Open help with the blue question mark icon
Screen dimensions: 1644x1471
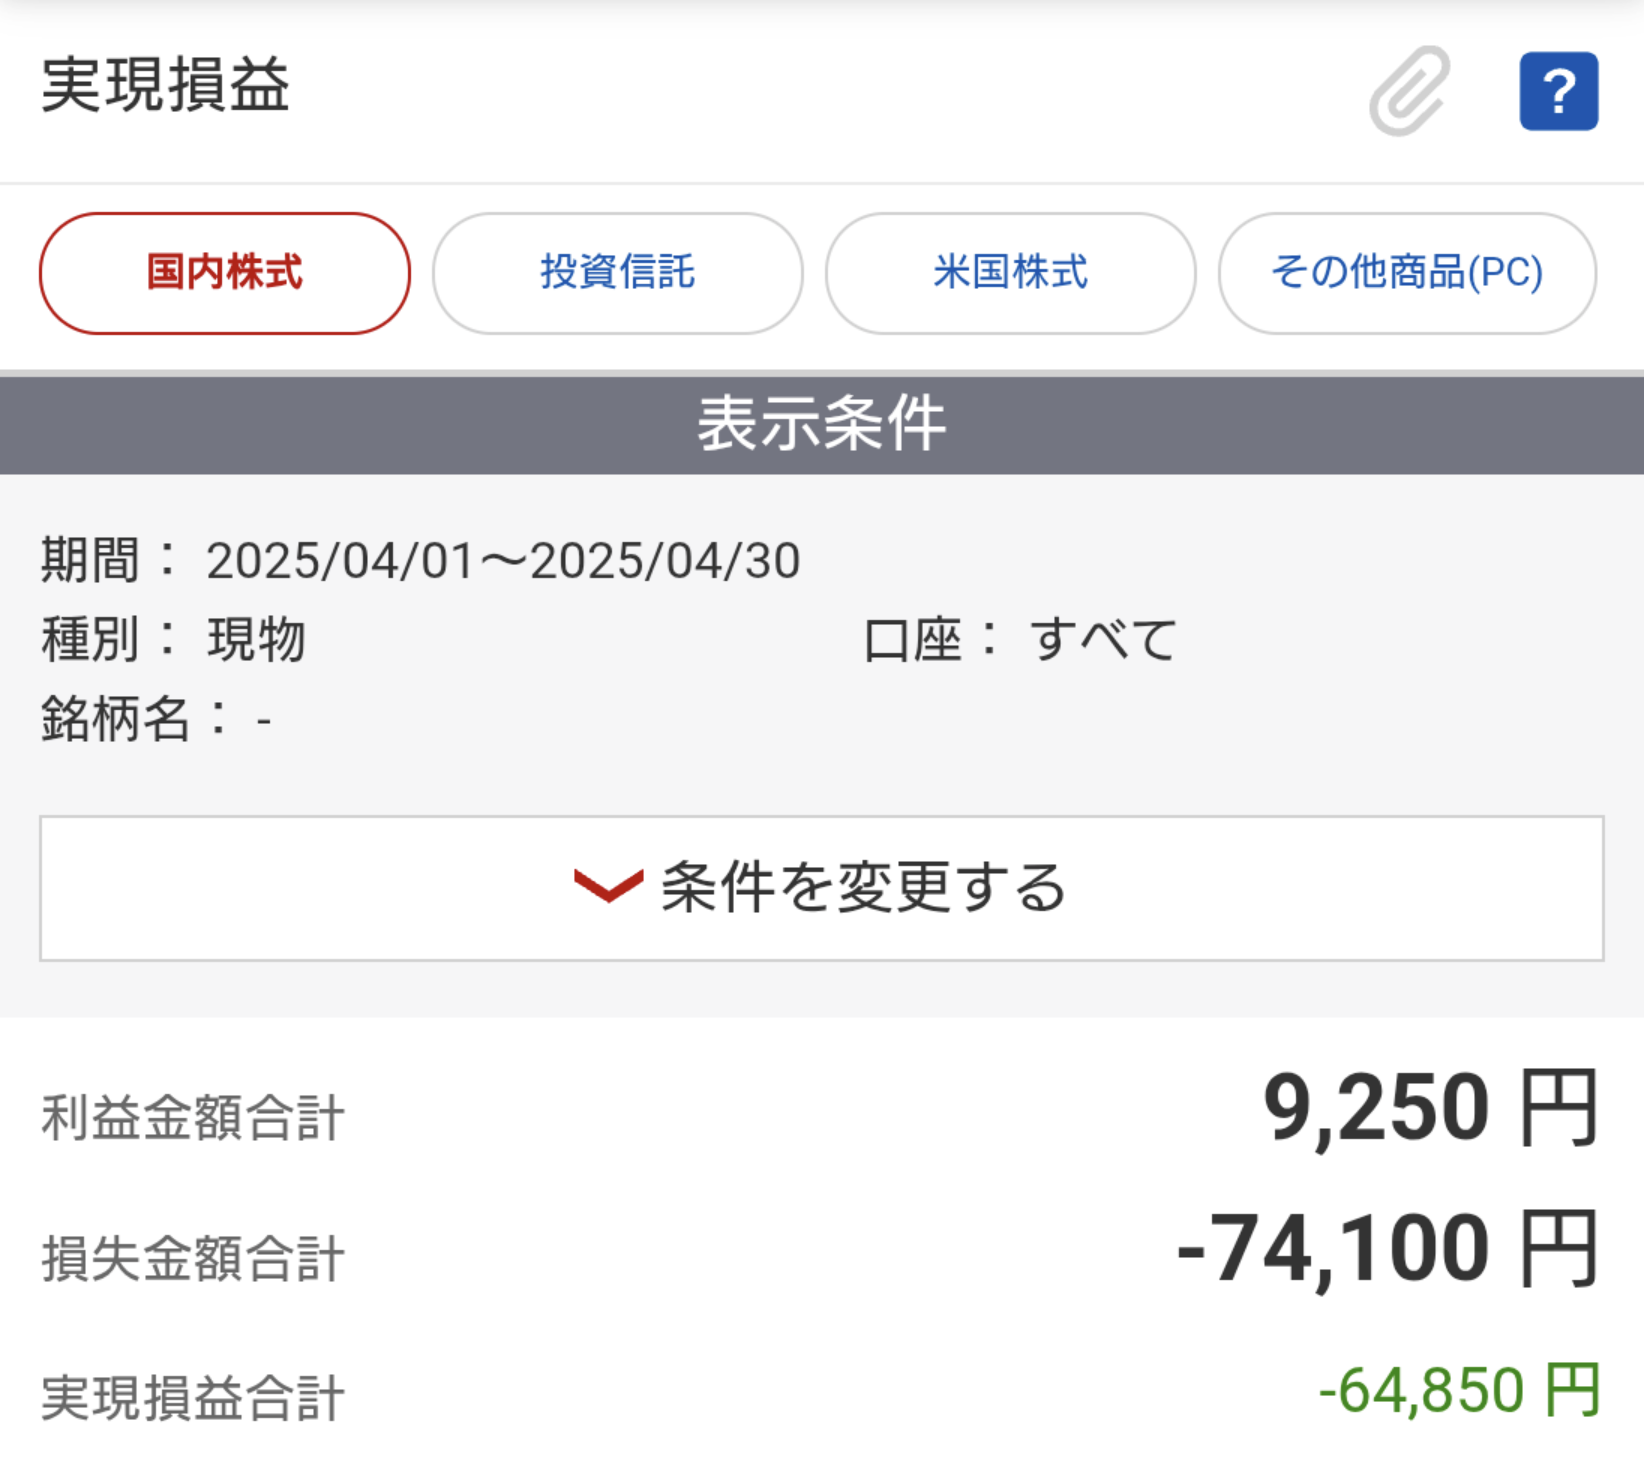coord(1558,91)
